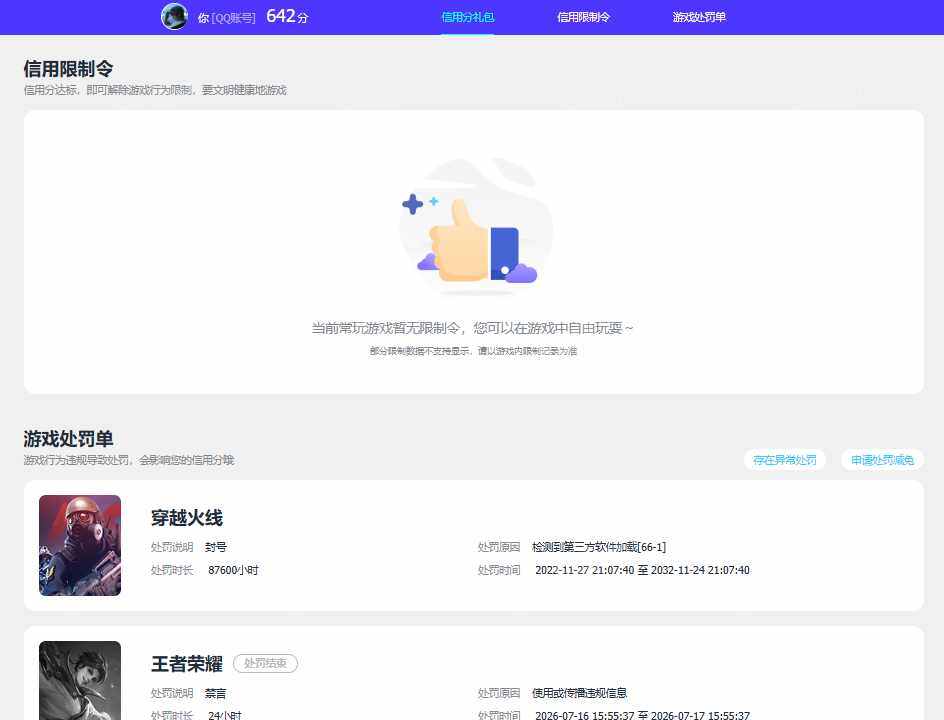944x720 pixels.
Task: Click the 信用限制令 section heading
Action: (68, 69)
